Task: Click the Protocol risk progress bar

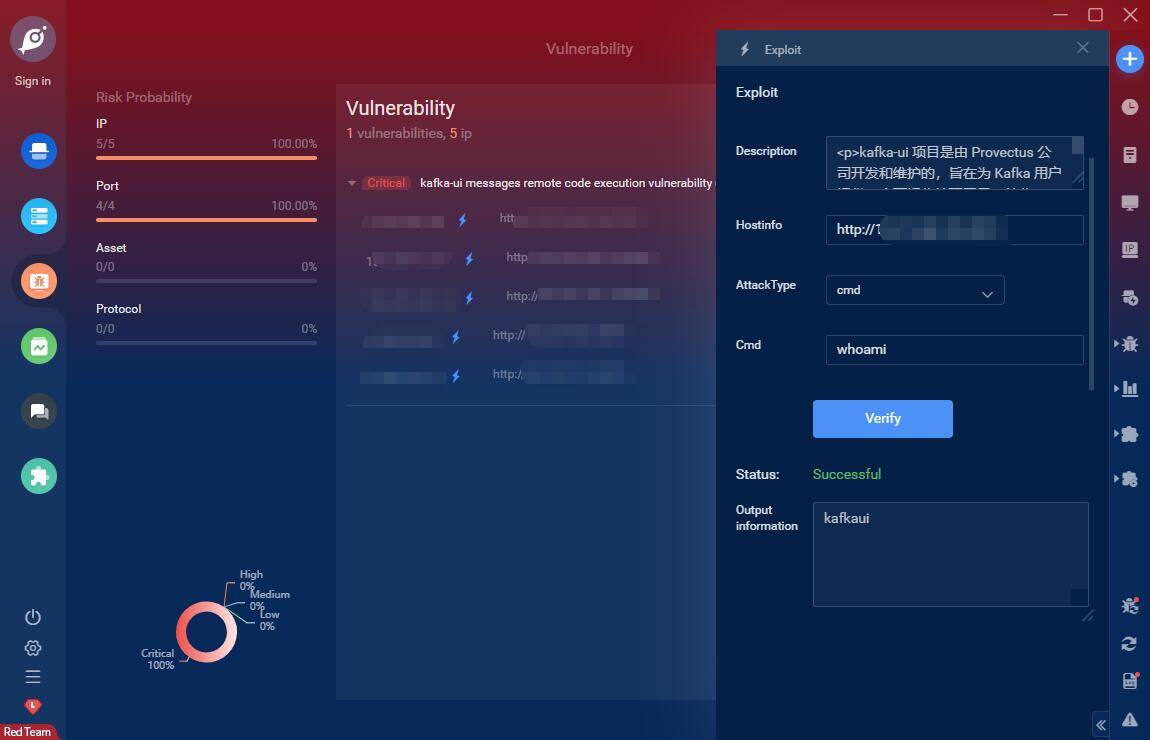Action: point(206,342)
